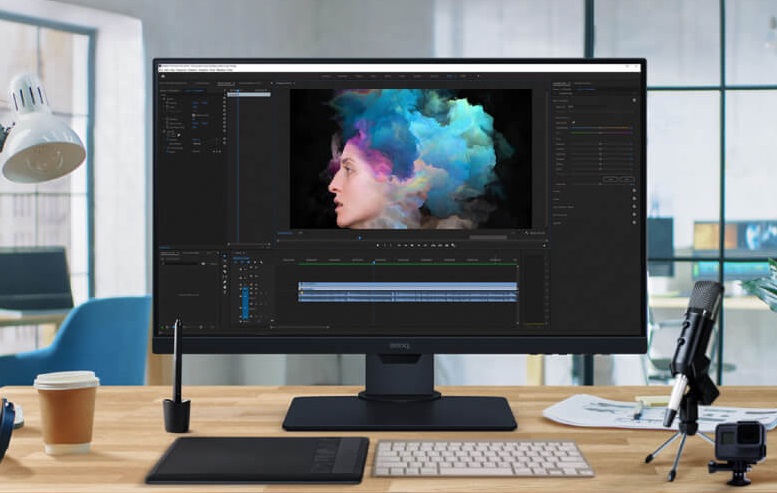Click the timeline horizontal zoom scrollbar
This screenshot has height=493, width=777.
[x=300, y=327]
